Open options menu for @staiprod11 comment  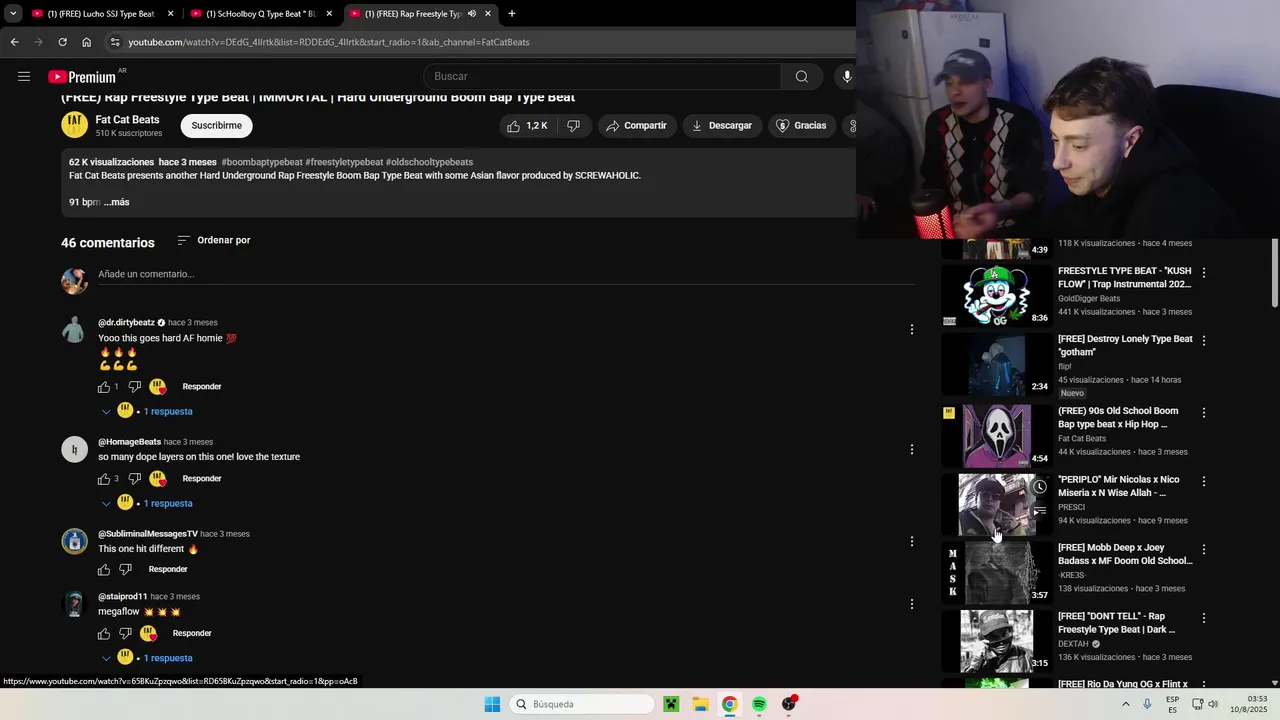click(x=911, y=604)
